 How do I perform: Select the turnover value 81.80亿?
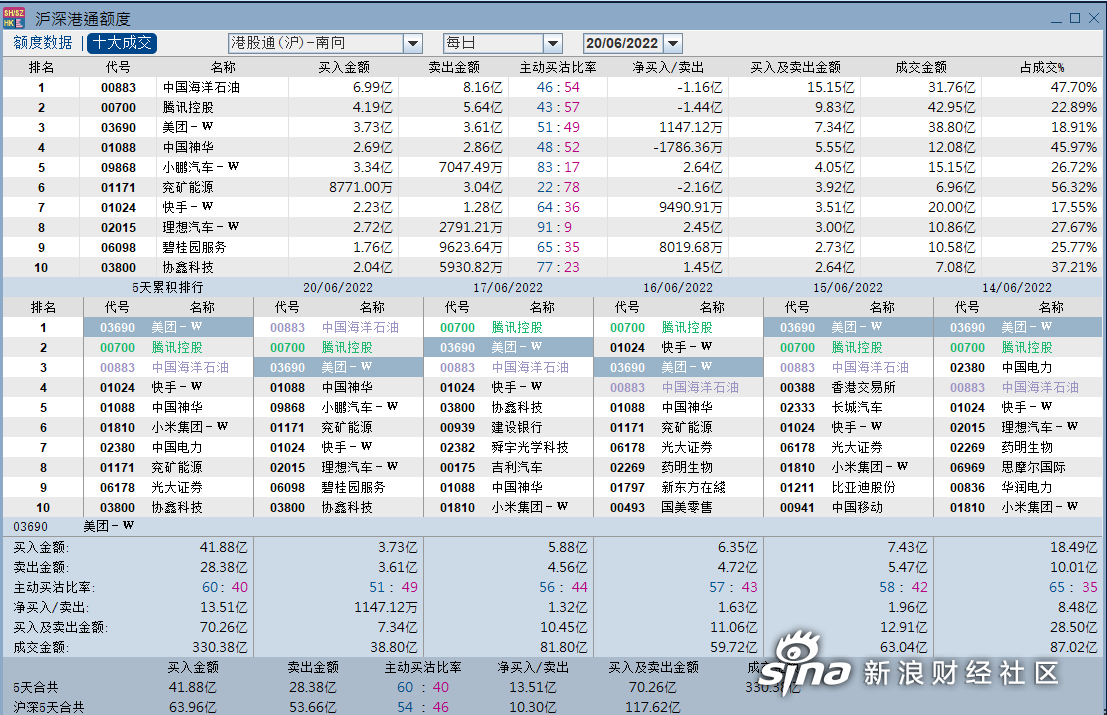coord(563,647)
